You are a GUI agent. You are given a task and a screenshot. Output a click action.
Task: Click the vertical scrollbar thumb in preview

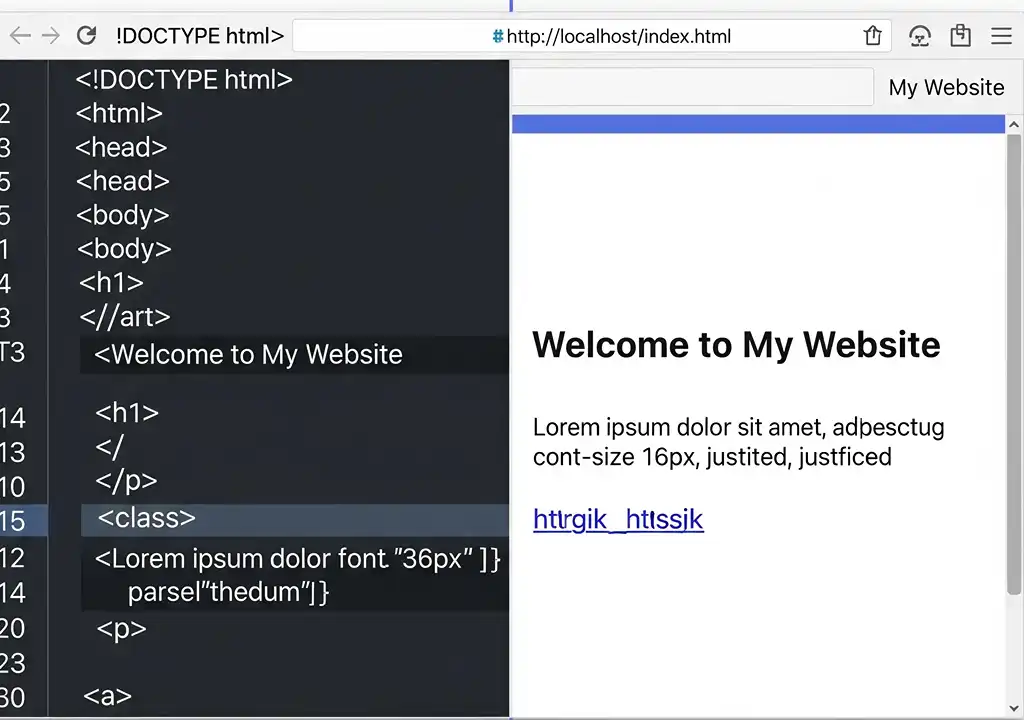coord(1014,365)
